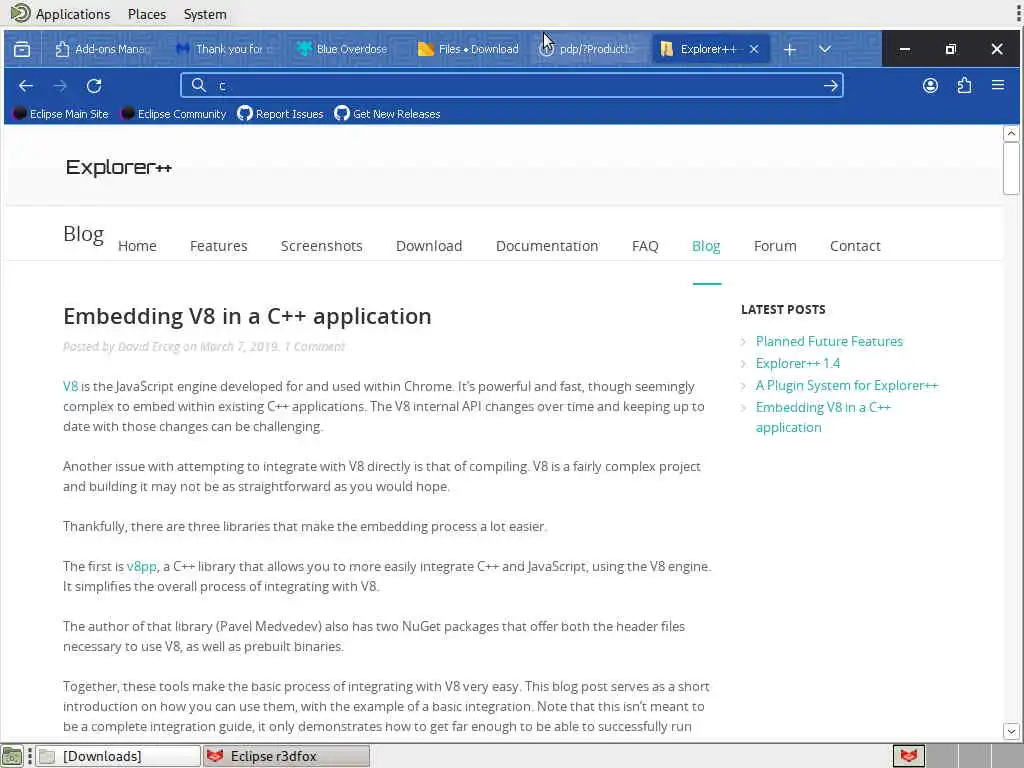Click the go arrow in the address bar
The image size is (1024, 768).
(x=831, y=86)
